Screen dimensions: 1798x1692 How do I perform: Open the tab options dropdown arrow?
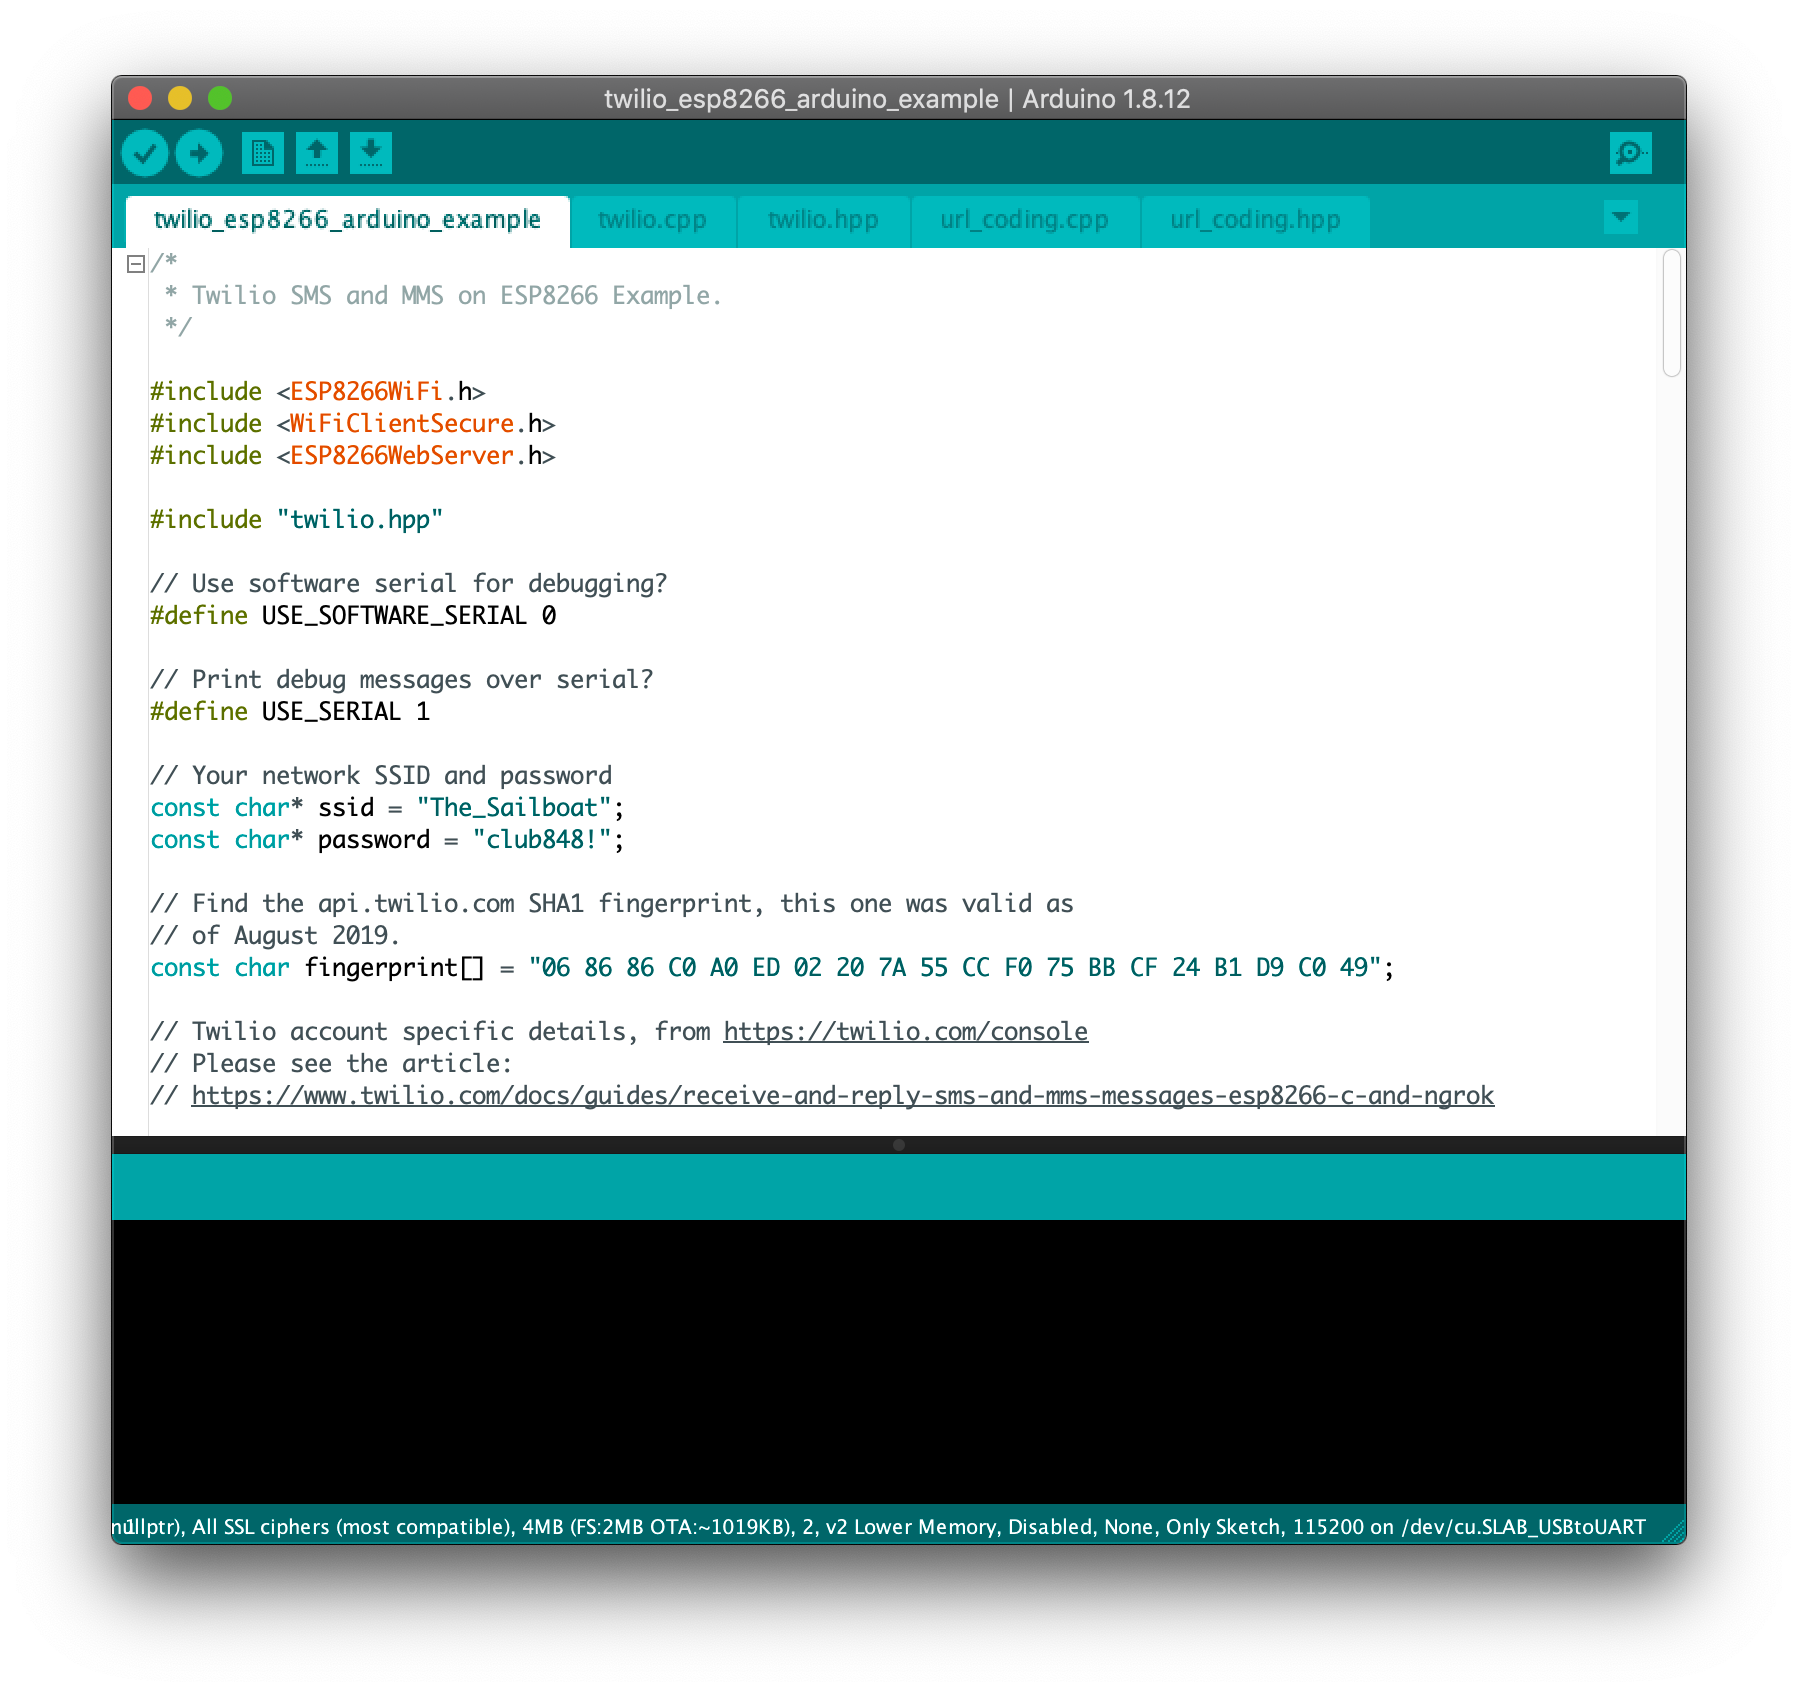(x=1621, y=217)
